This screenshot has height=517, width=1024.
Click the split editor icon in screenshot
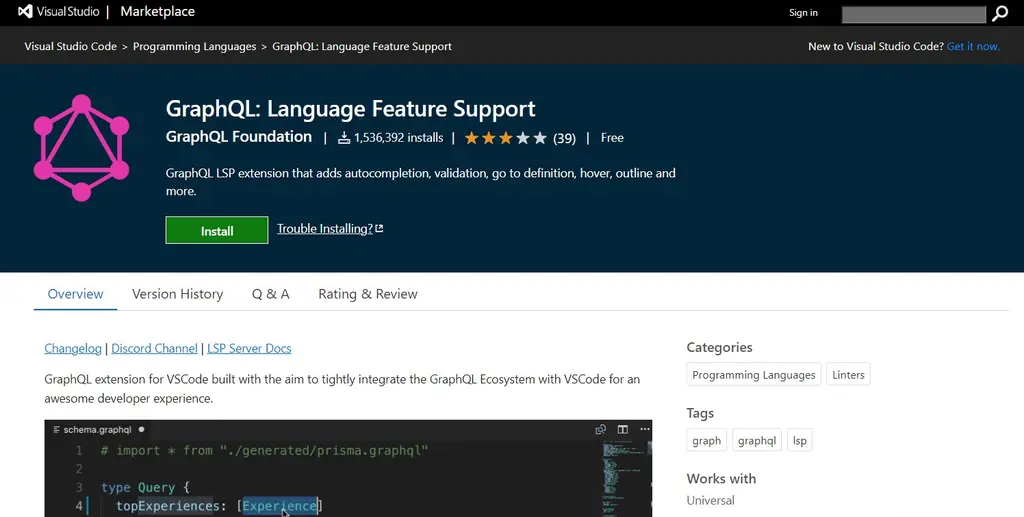click(x=622, y=429)
